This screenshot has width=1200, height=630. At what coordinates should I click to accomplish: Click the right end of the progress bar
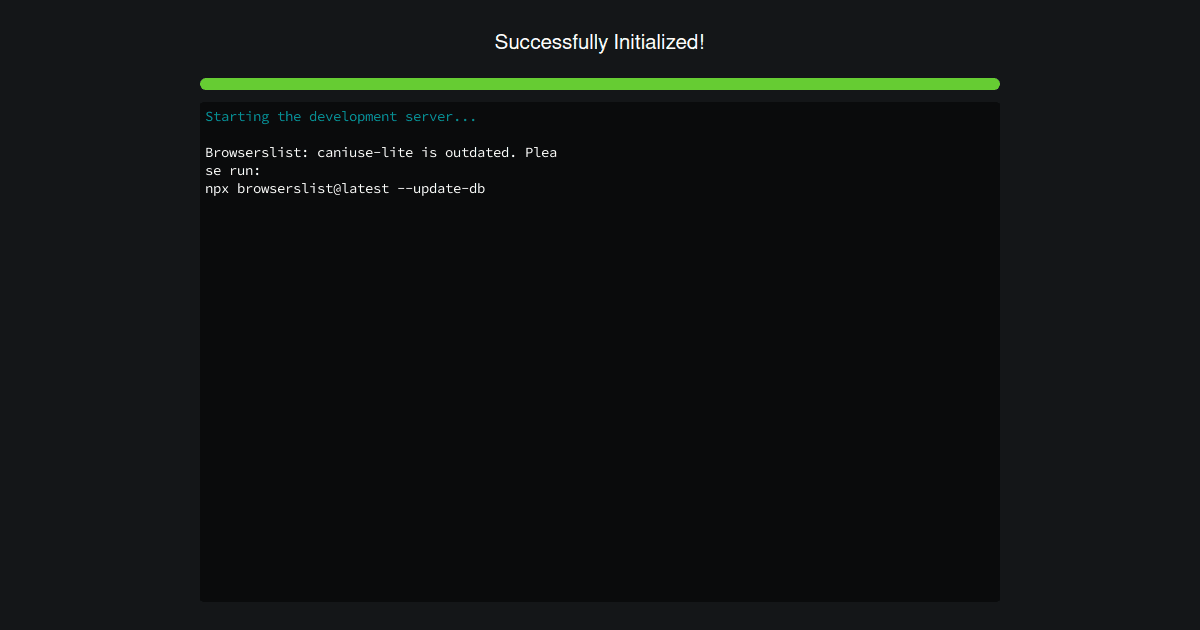pos(992,84)
